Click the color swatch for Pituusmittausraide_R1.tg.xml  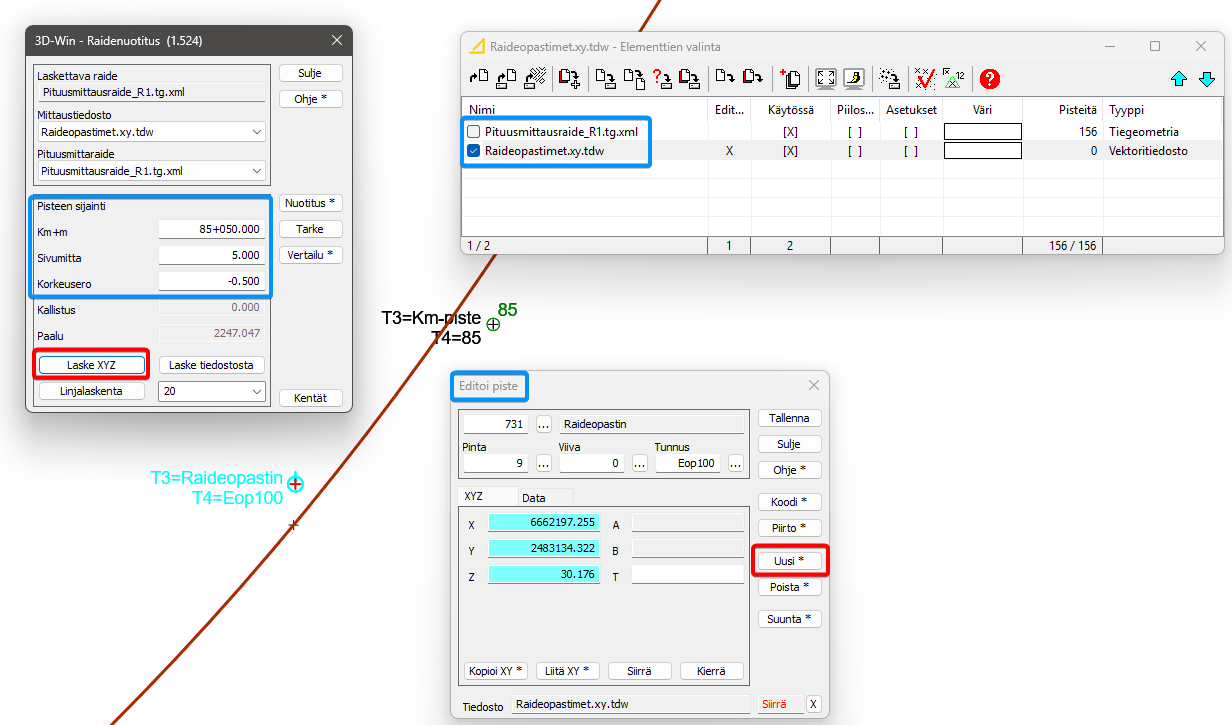point(983,131)
